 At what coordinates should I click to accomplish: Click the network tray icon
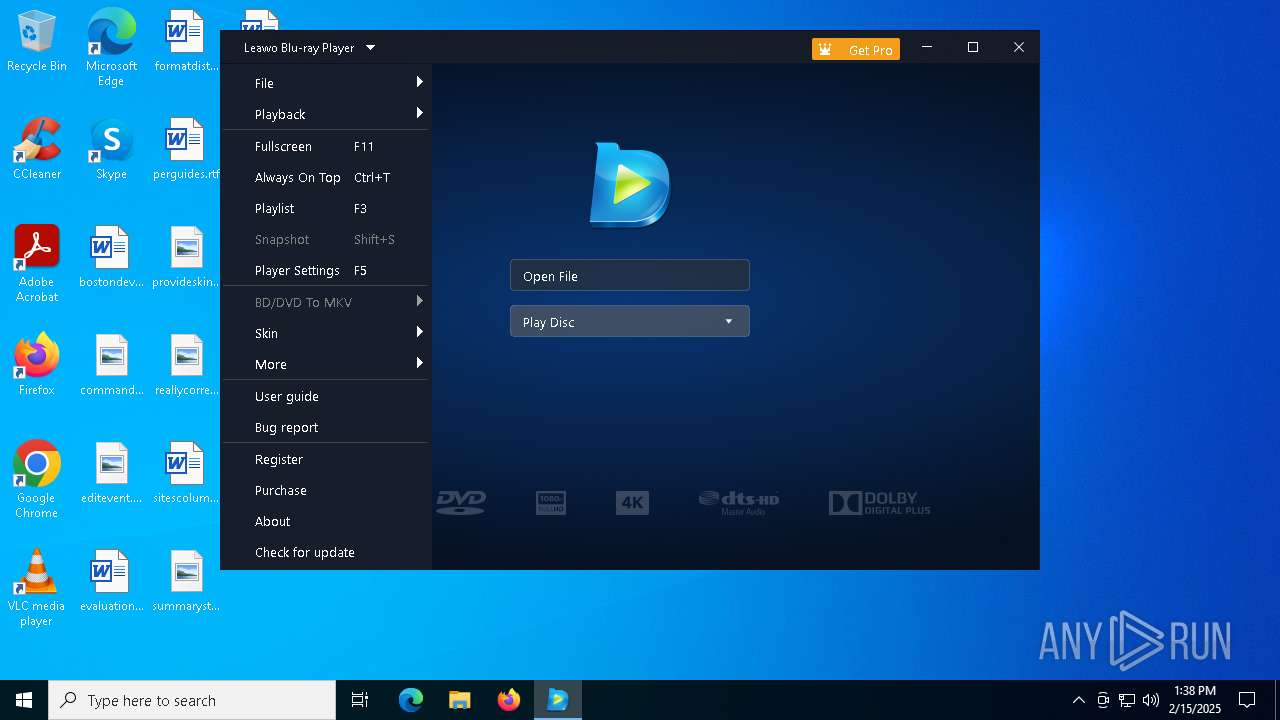click(1127, 700)
